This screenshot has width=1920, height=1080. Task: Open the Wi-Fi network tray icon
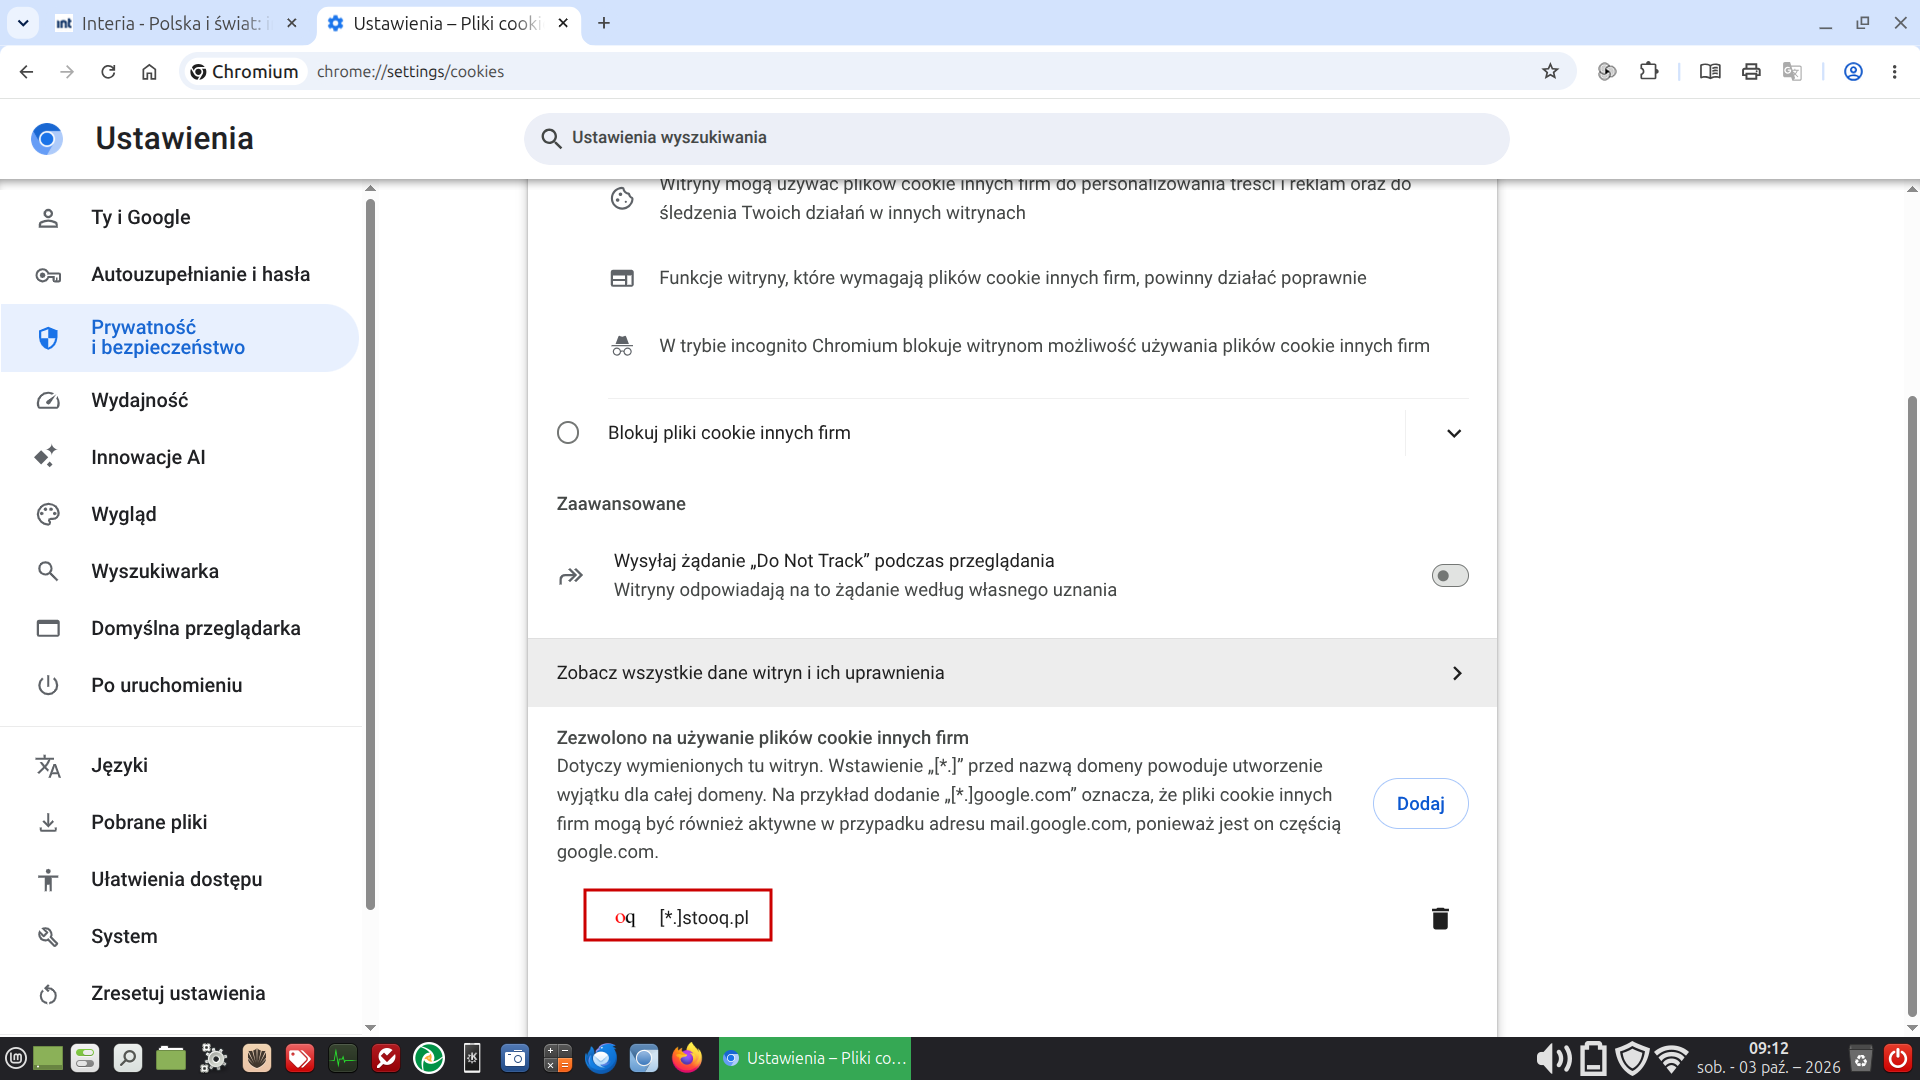(x=1671, y=1058)
